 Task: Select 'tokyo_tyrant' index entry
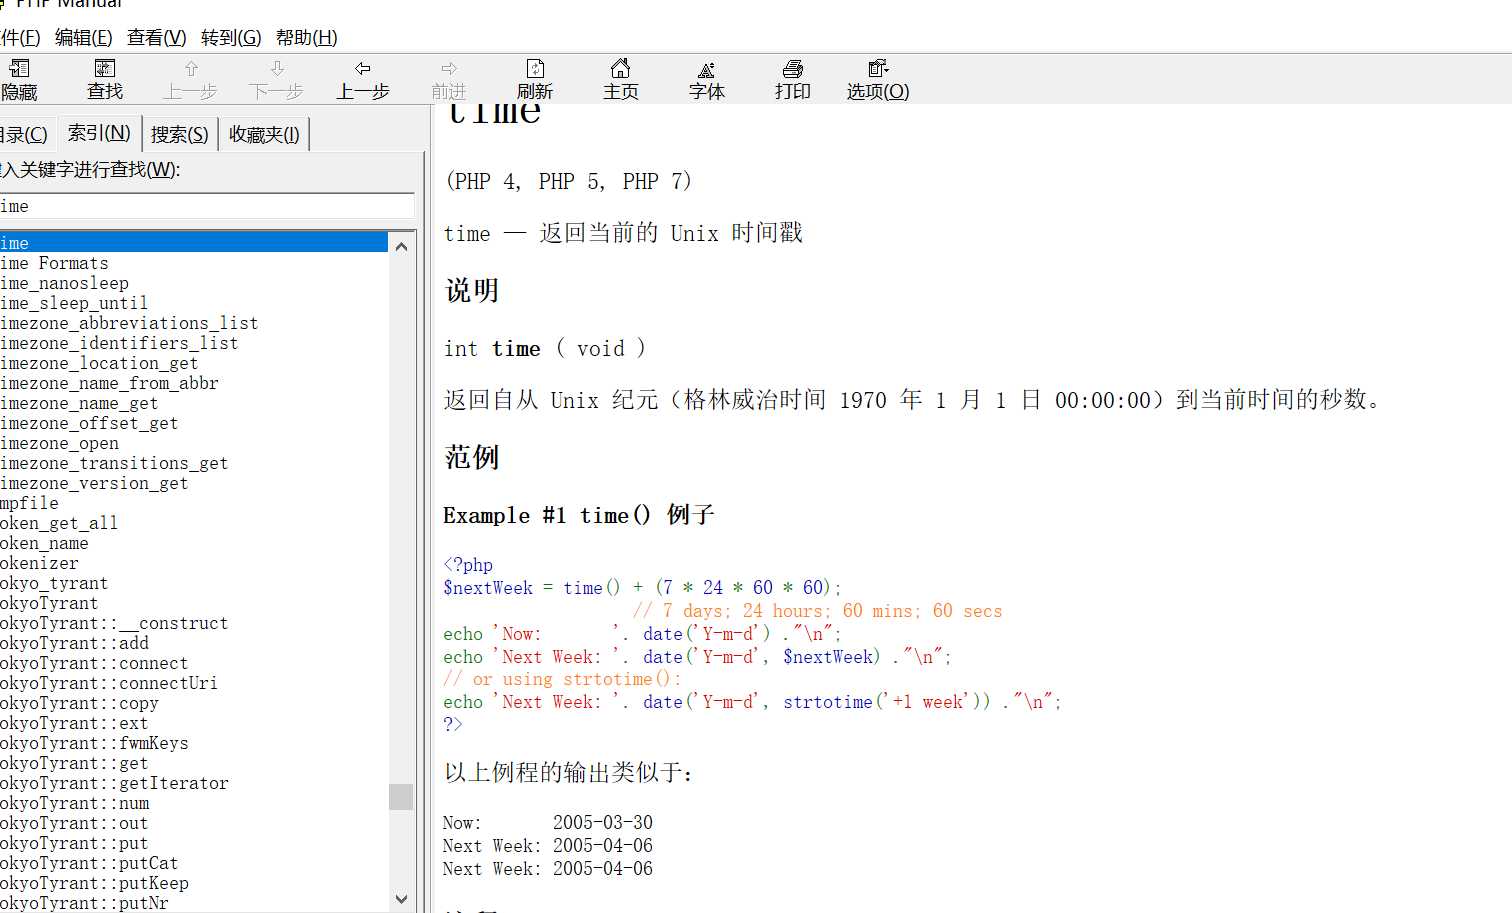click(x=54, y=583)
